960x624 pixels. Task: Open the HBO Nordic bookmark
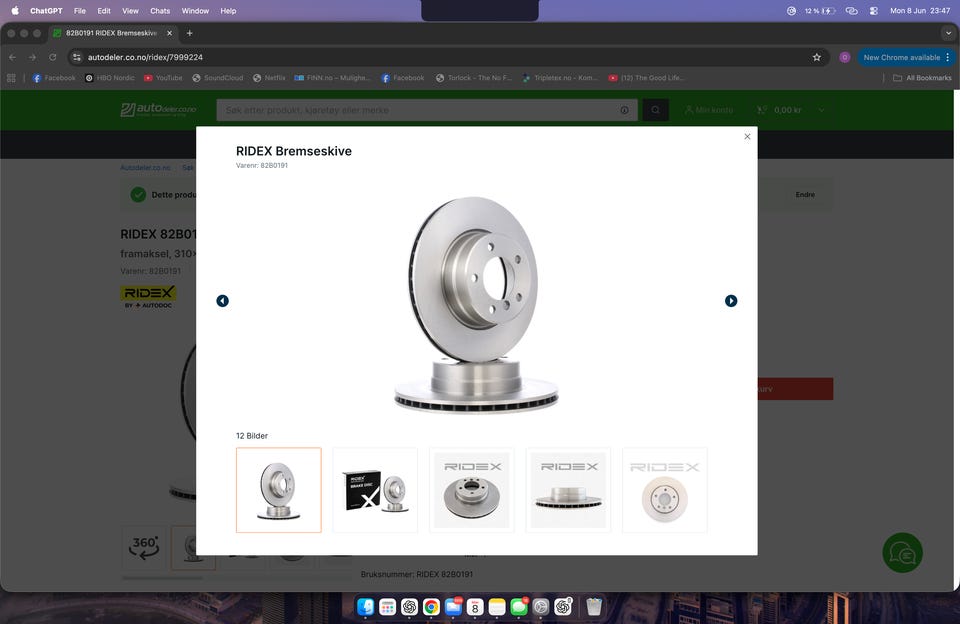(x=110, y=78)
